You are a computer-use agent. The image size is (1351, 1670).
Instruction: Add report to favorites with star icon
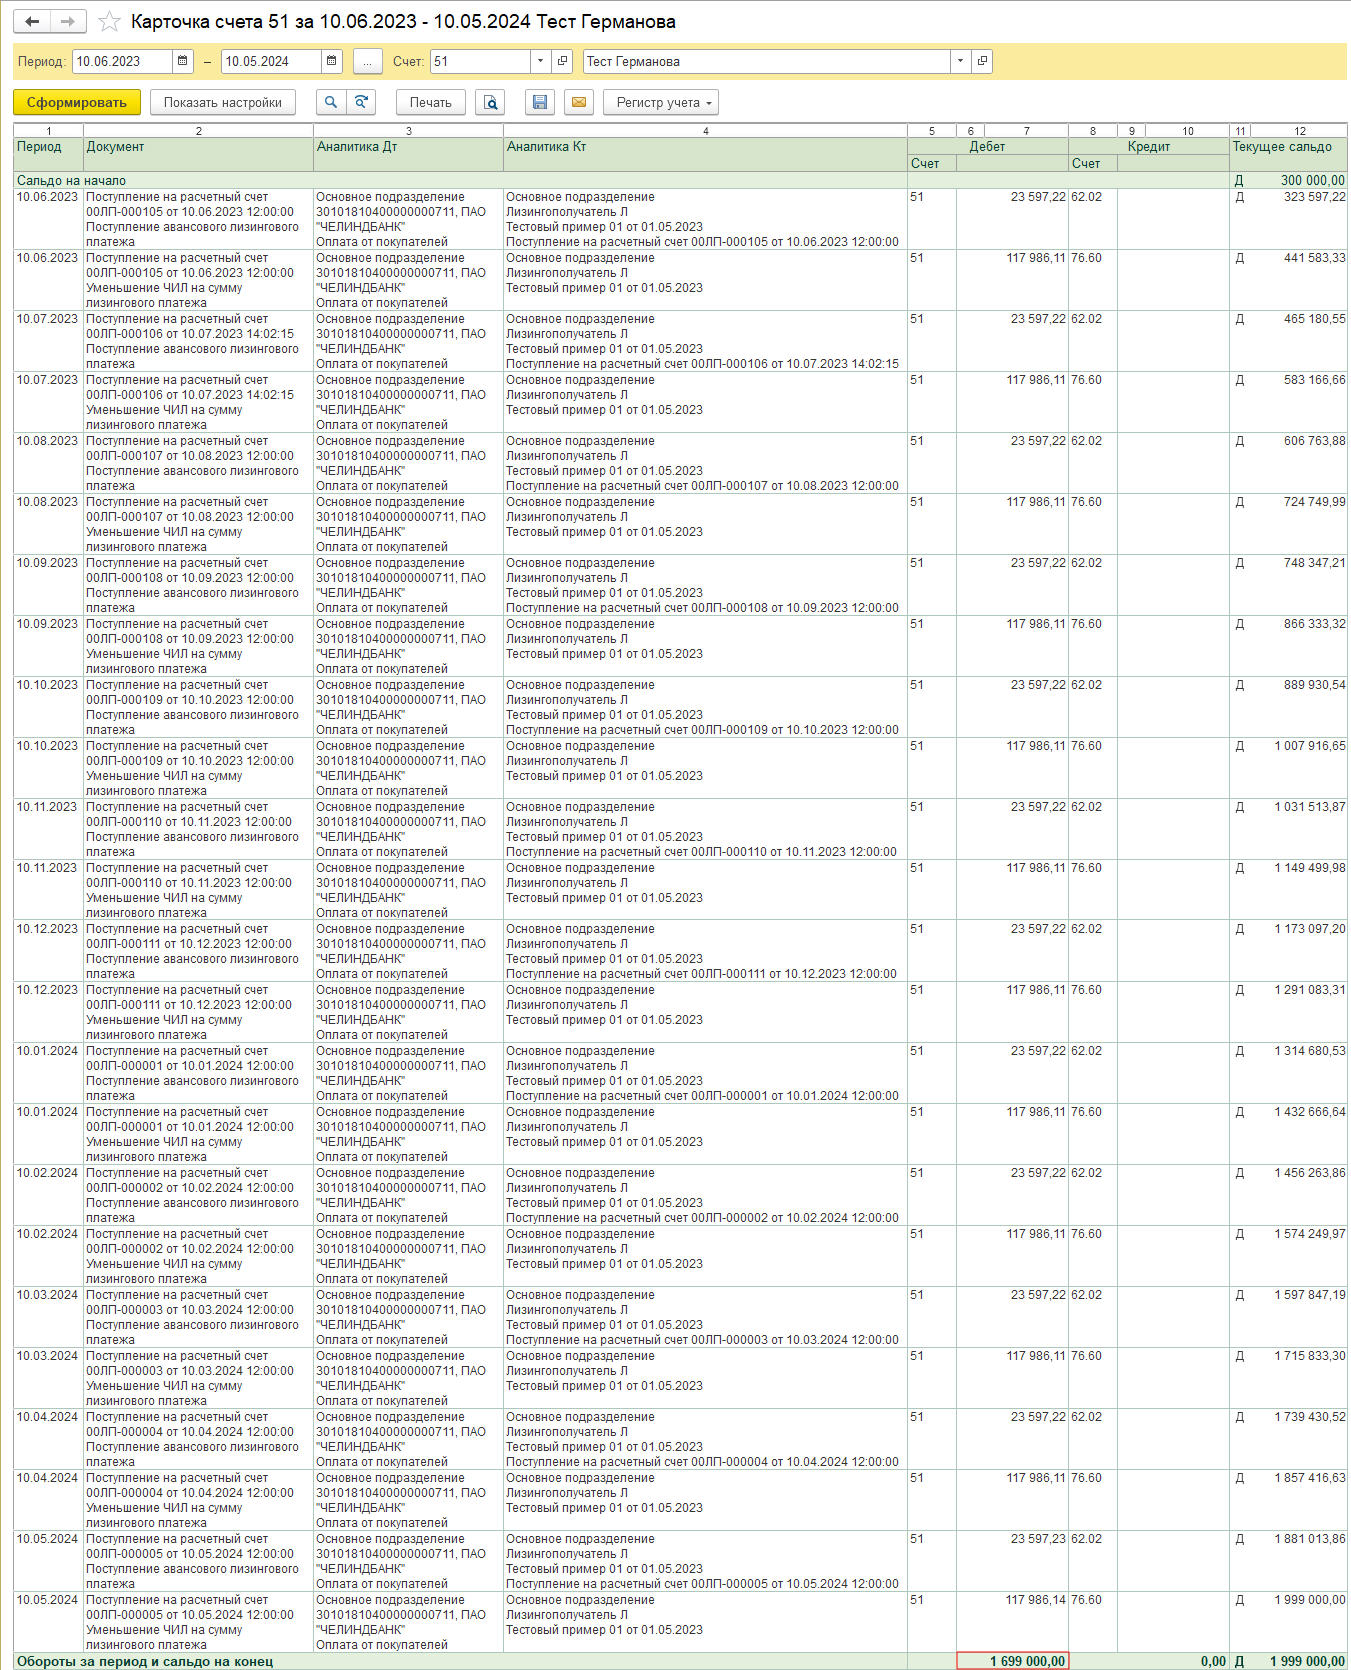(x=110, y=22)
